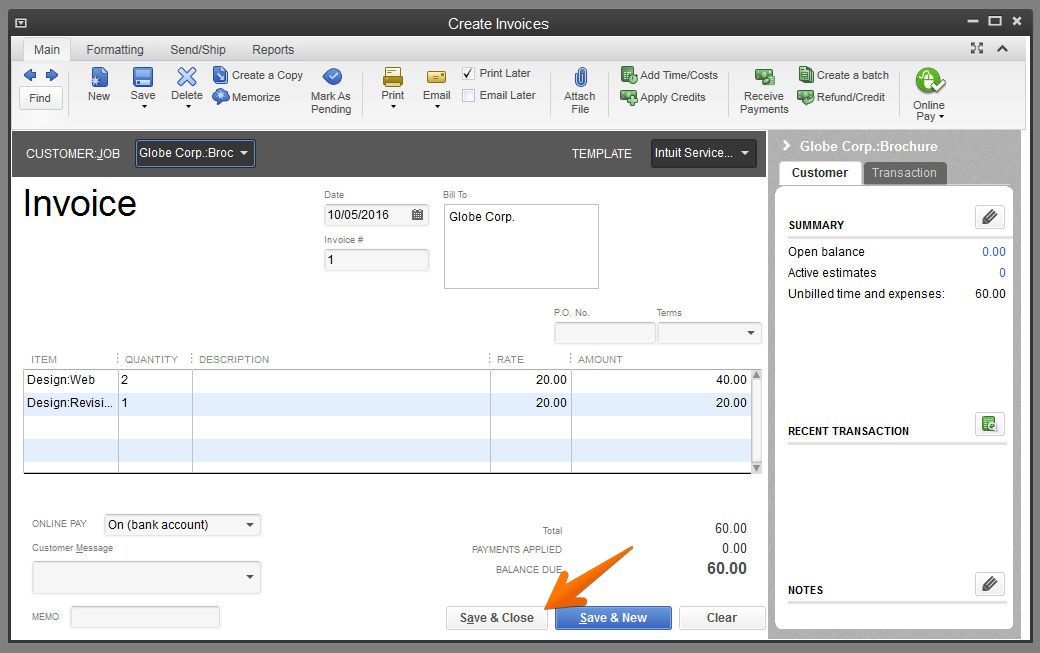Create a Copy of this invoice
The image size is (1040, 653).
(x=258, y=75)
